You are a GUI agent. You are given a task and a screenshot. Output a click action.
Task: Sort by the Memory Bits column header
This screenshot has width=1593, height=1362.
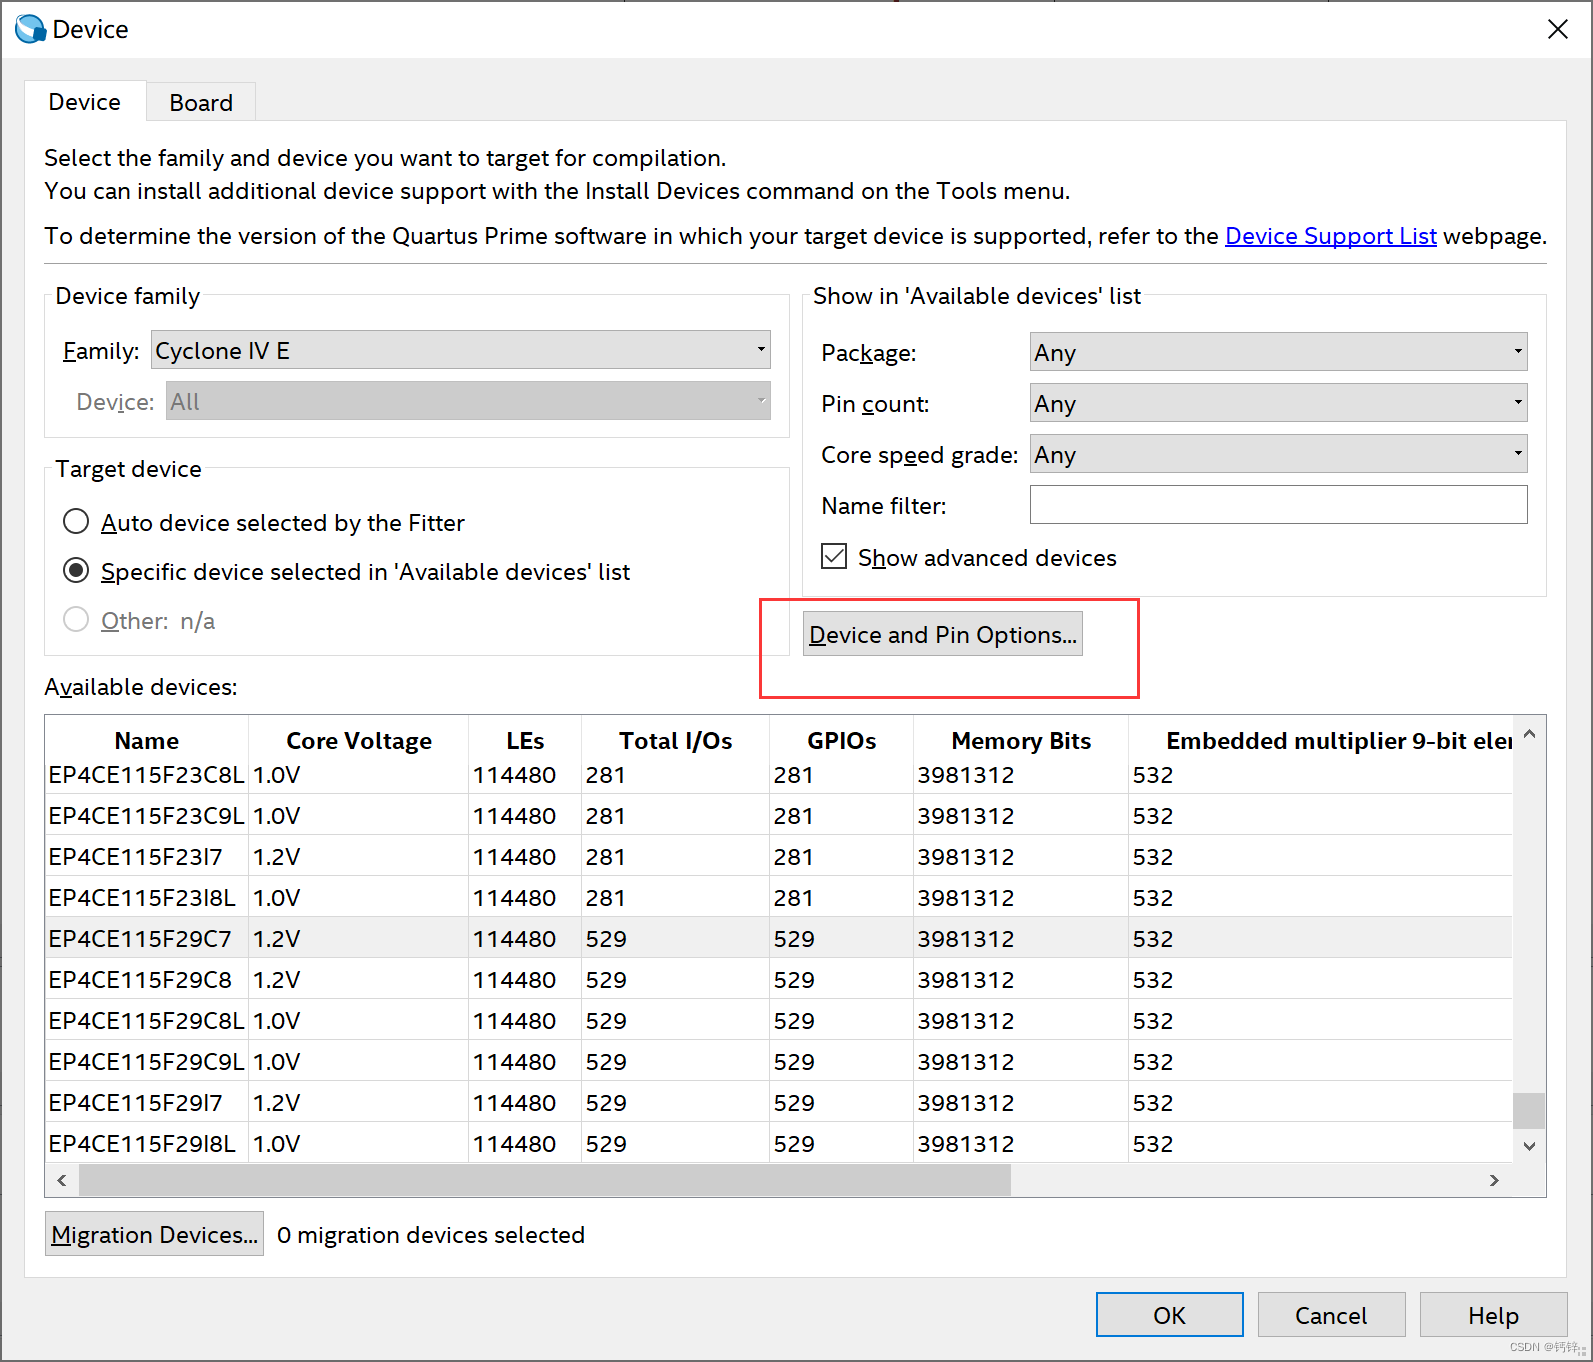coord(1021,741)
